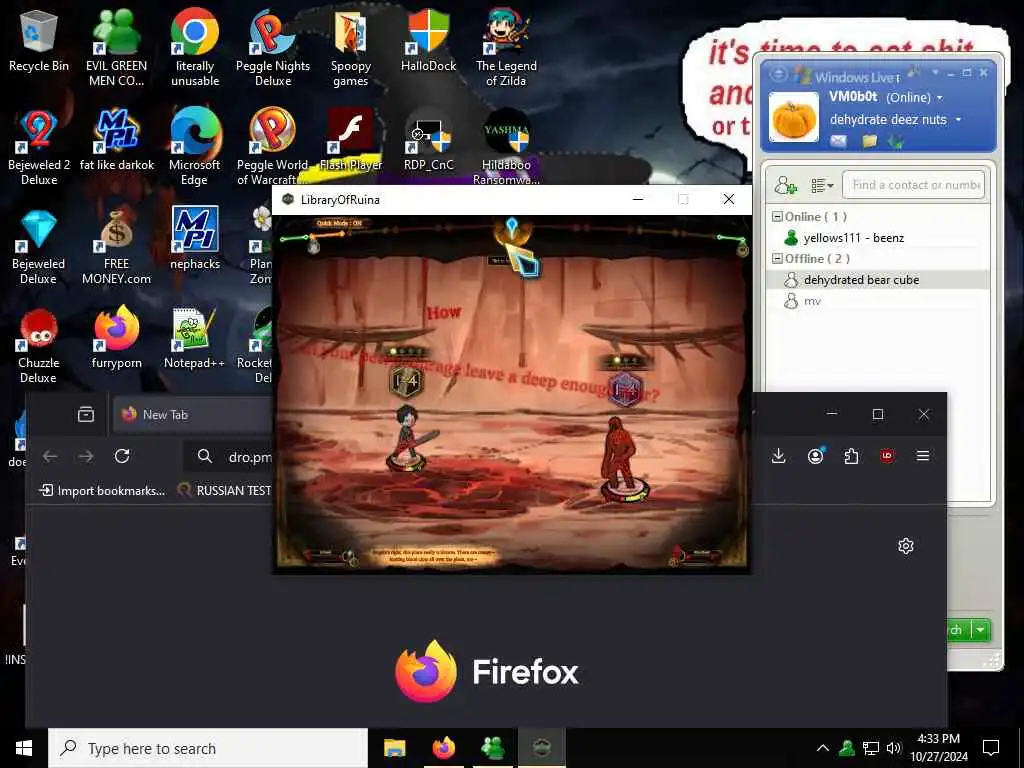Open the Messenger email envelope icon
This screenshot has height=768, width=1024.
coord(839,141)
